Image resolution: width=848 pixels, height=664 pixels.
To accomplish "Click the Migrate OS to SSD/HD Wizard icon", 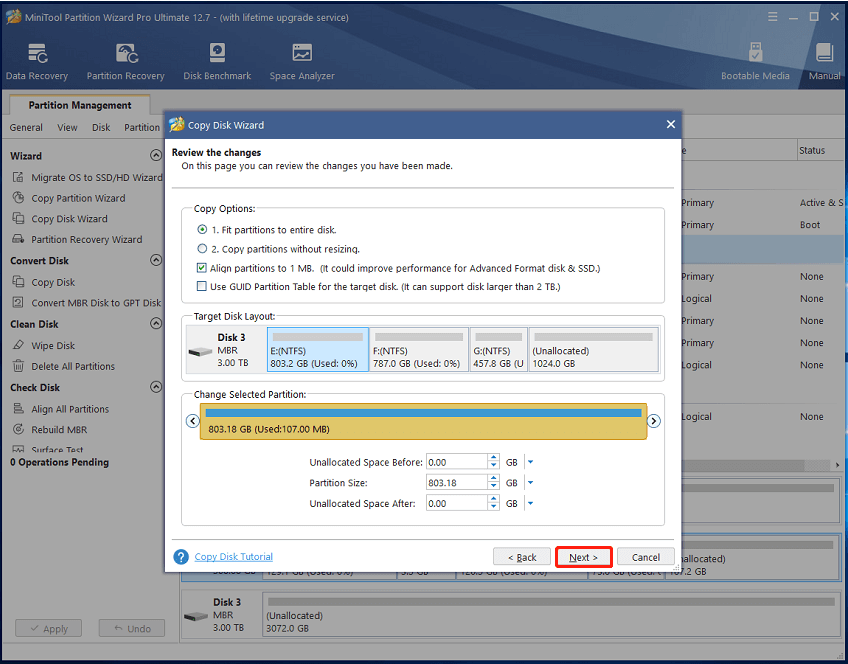I will tap(18, 177).
